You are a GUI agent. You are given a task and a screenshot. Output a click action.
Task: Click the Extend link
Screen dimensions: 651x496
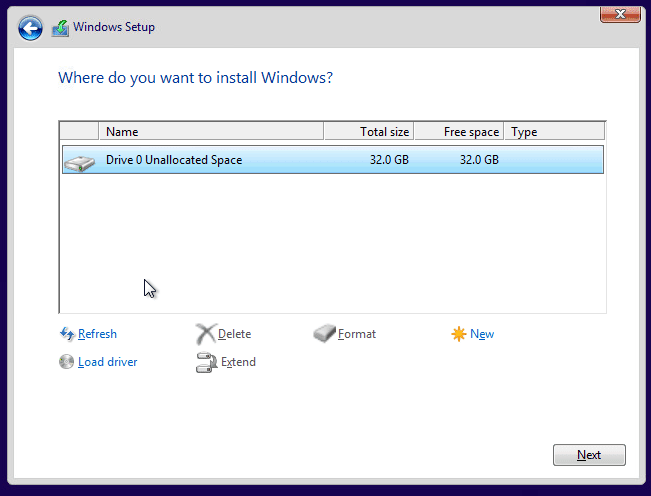point(238,362)
